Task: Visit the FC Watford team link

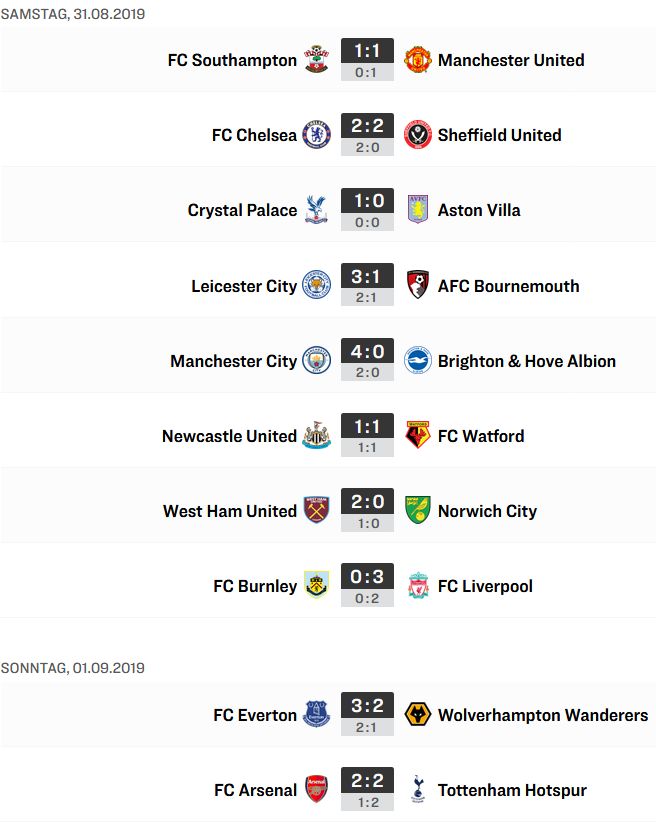Action: click(481, 436)
